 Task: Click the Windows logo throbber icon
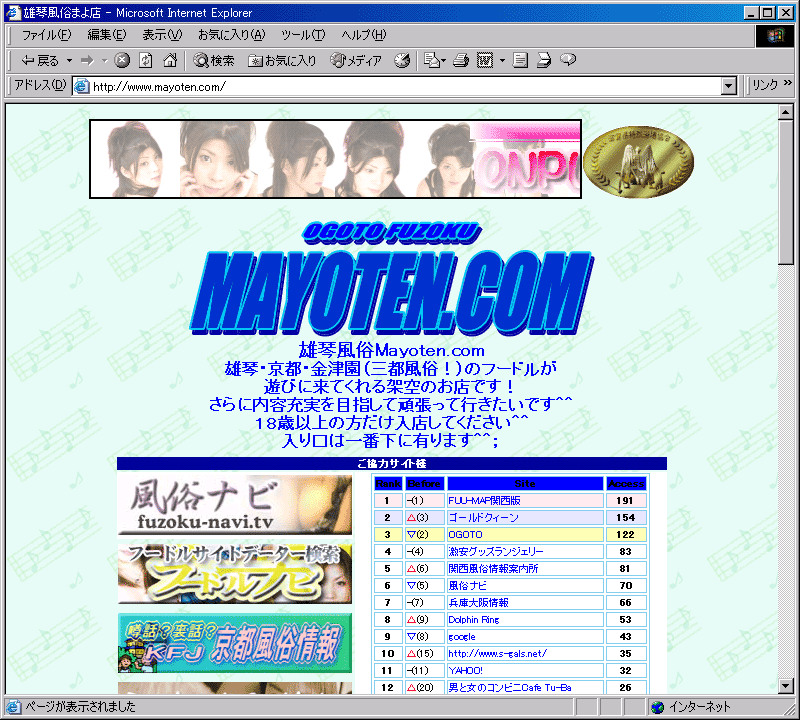click(x=774, y=35)
